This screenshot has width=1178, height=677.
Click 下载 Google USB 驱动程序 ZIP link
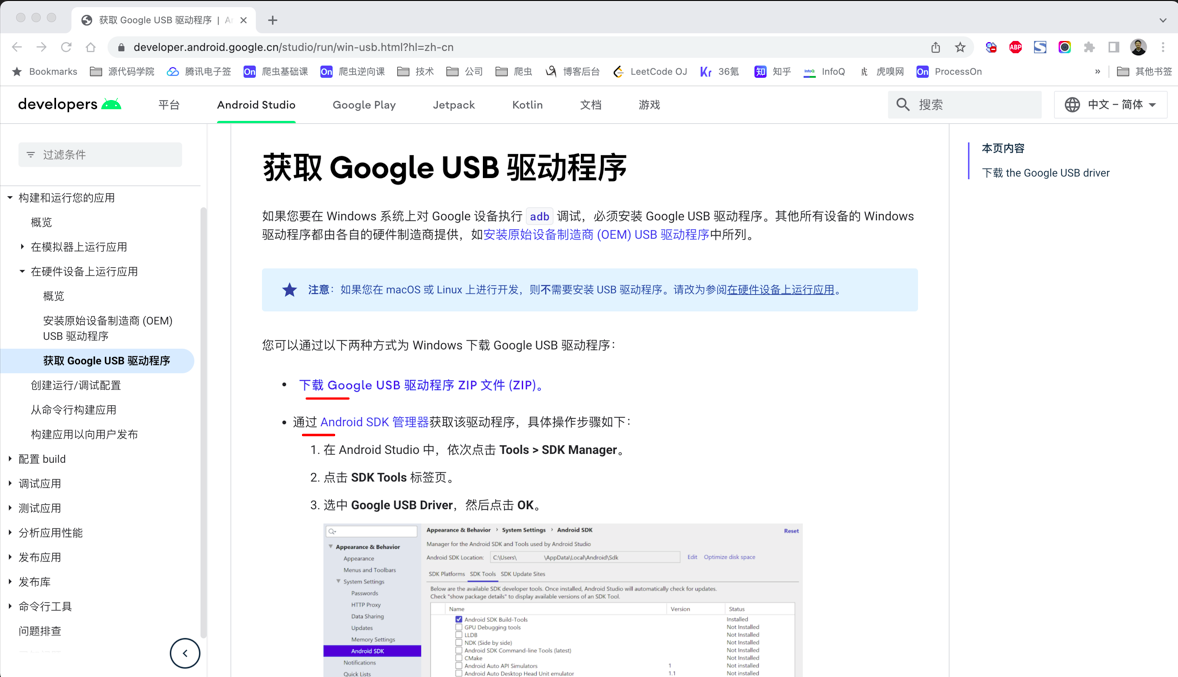pos(421,385)
